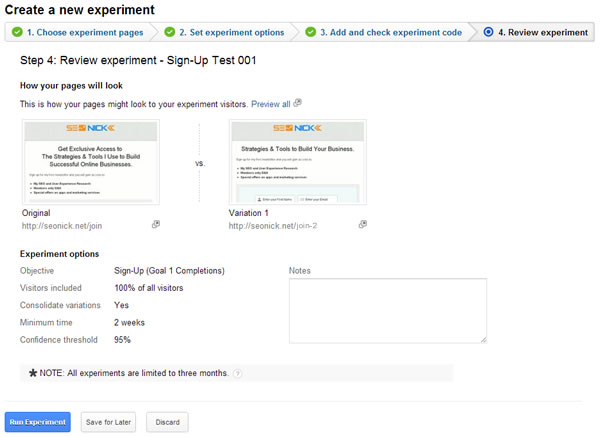The width and height of the screenshot is (600, 437).
Task: Click the Sign-Up (Goal 1 Completions) value
Action: (x=169, y=271)
